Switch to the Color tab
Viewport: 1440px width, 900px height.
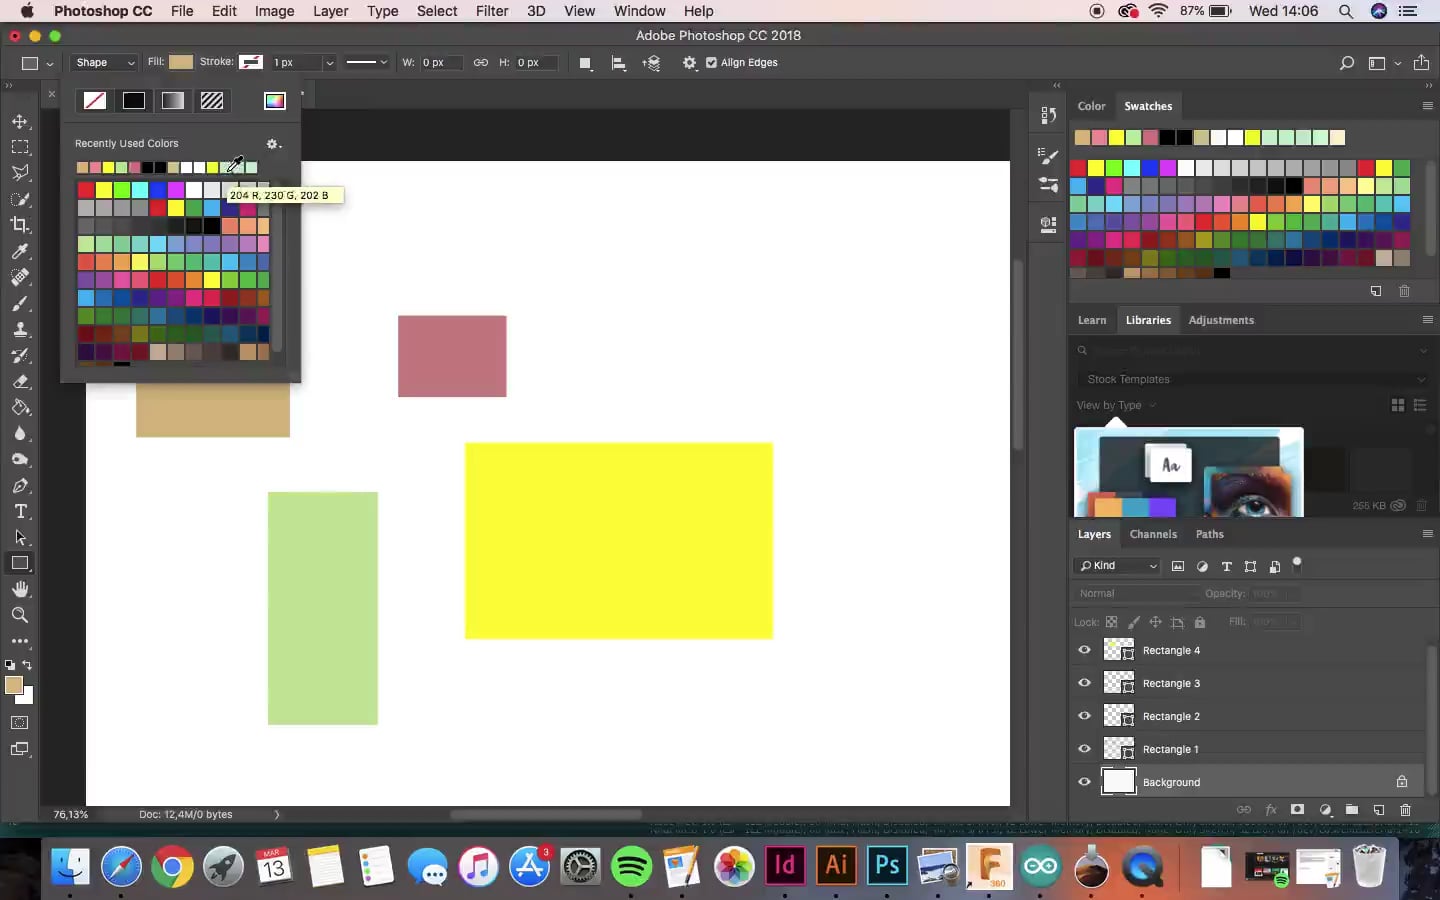1091,106
